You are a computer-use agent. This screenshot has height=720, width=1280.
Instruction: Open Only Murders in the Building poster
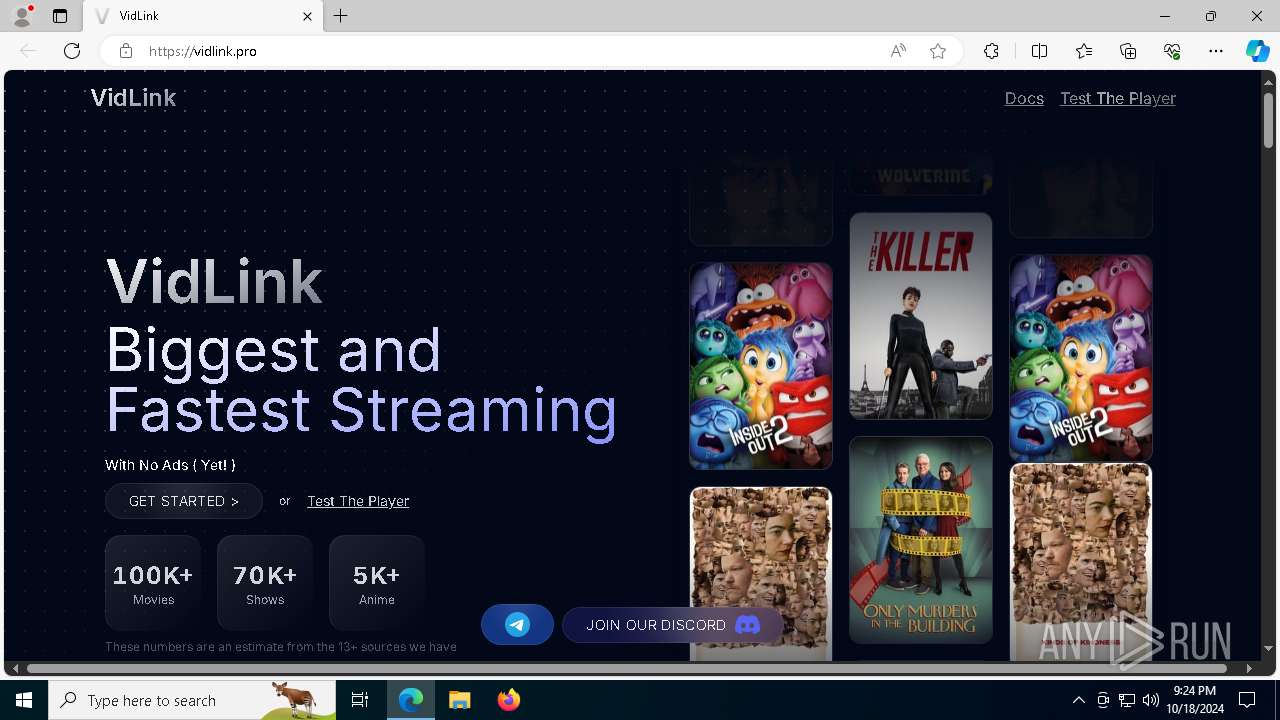tap(921, 540)
